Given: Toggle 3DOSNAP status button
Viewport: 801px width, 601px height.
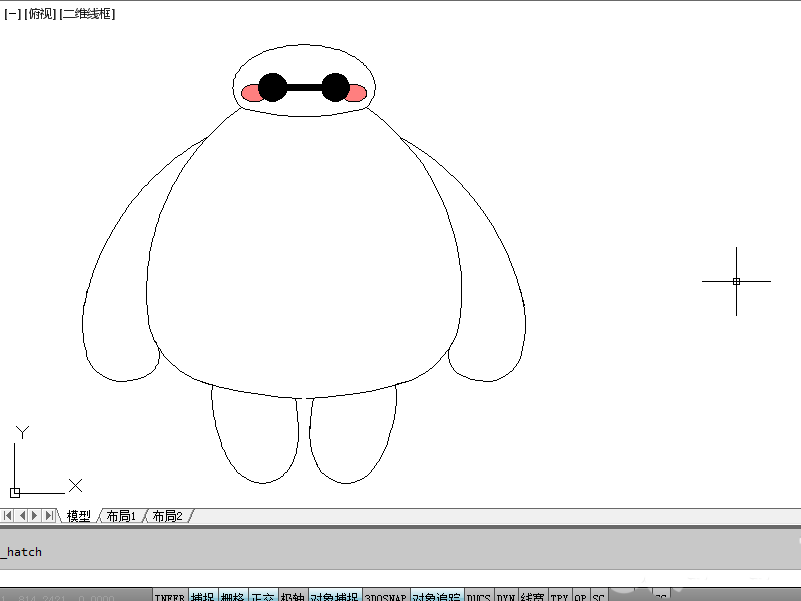Looking at the screenshot, I should pos(386,596).
